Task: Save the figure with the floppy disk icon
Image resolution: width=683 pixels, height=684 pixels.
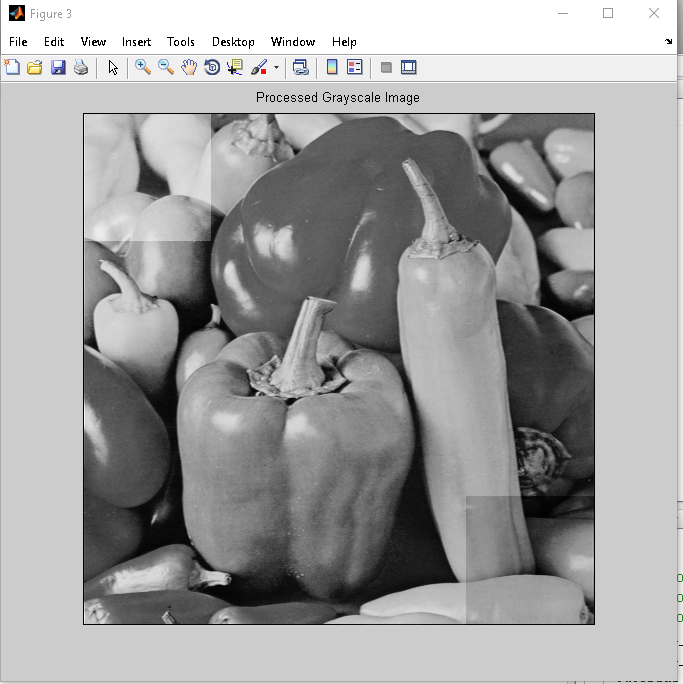Action: (58, 68)
